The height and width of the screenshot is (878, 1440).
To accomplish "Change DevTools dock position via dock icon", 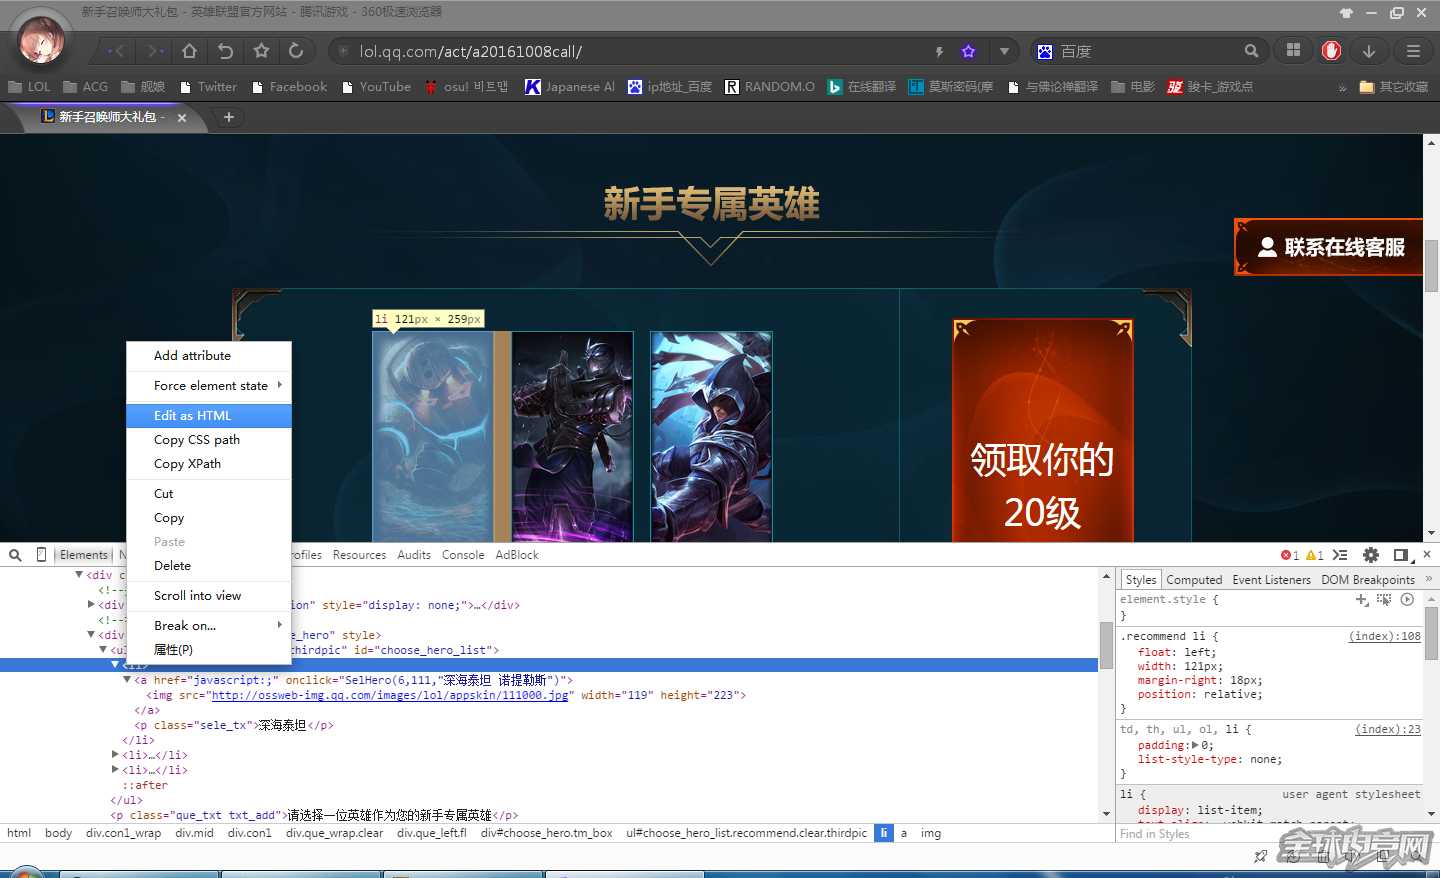I will (x=1401, y=555).
